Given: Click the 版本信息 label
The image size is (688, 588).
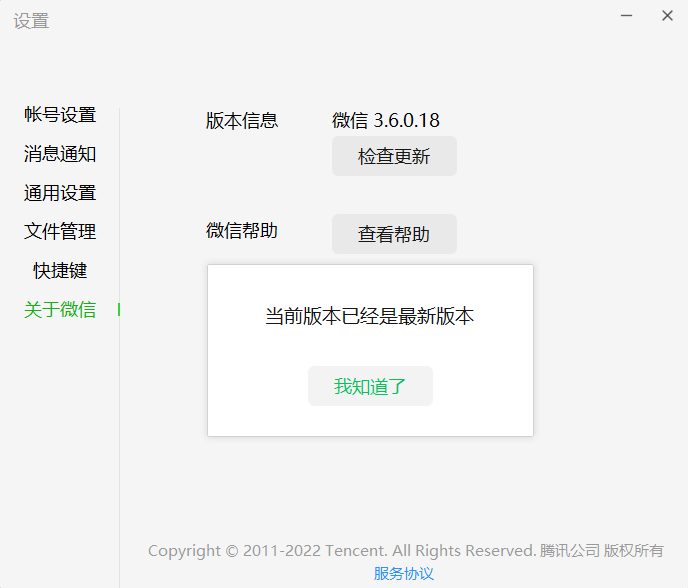Looking at the screenshot, I should pos(242,121).
